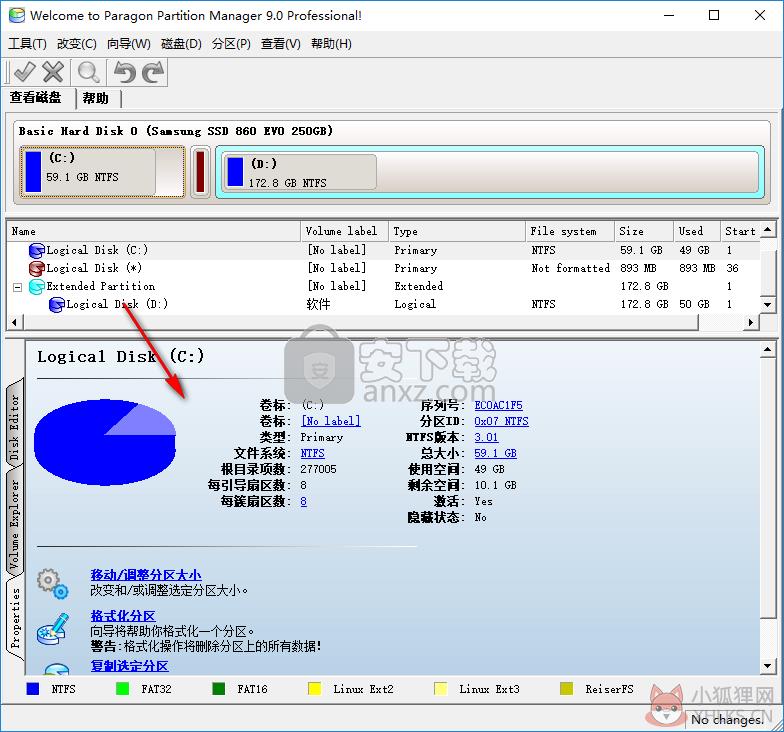This screenshot has width=784, height=732.
Task: Click the Undo arrow toolbar icon
Action: tap(124, 72)
